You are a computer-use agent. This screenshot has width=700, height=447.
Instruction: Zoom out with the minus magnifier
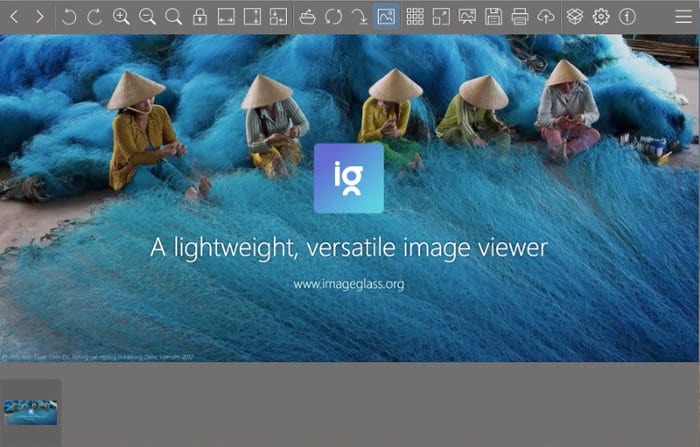pos(147,17)
